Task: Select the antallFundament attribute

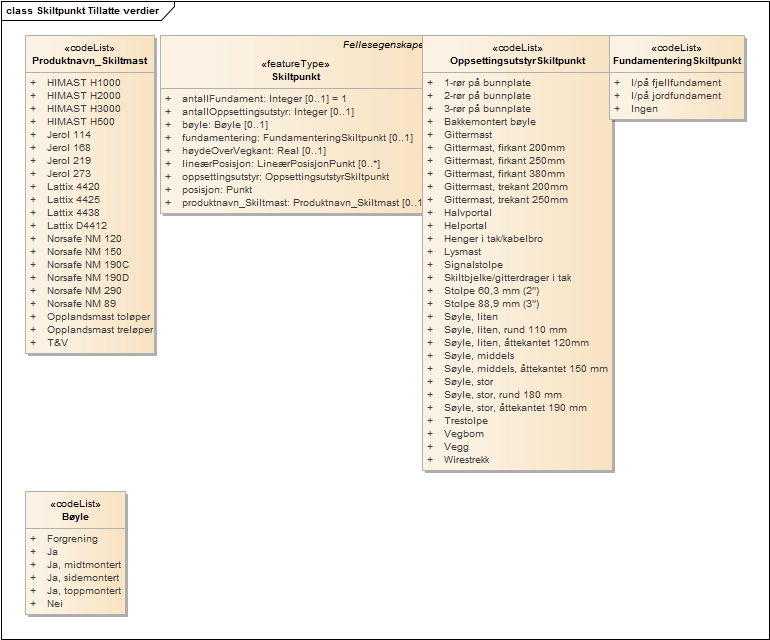Action: [x=263, y=99]
